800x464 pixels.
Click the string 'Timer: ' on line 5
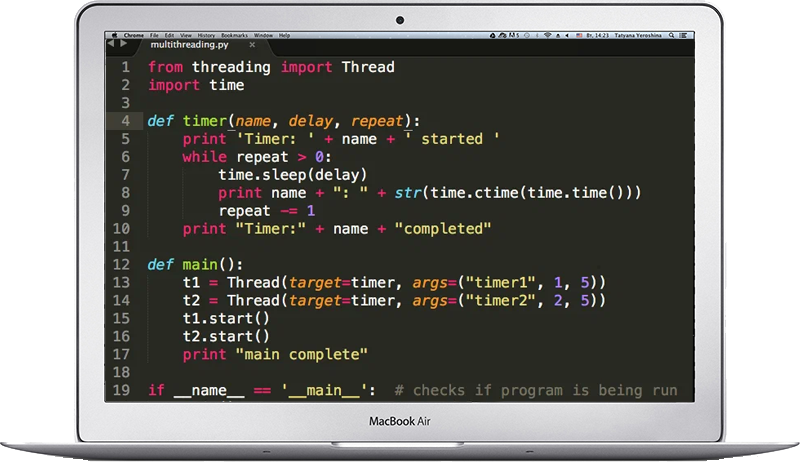click(x=276, y=139)
